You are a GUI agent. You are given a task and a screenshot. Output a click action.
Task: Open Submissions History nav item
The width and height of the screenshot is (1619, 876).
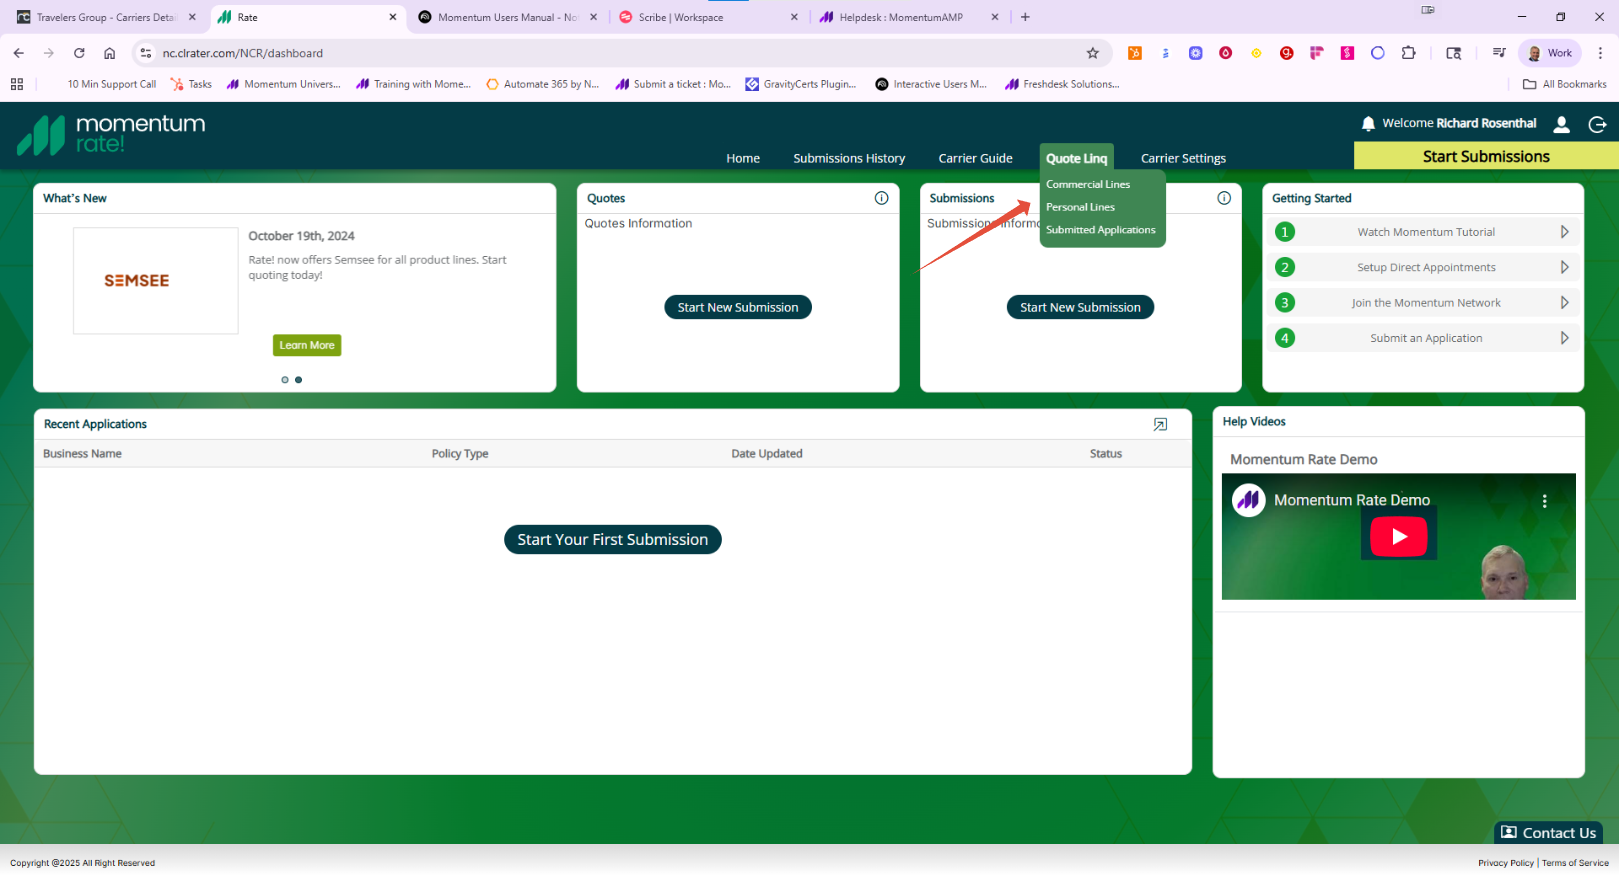(x=849, y=158)
